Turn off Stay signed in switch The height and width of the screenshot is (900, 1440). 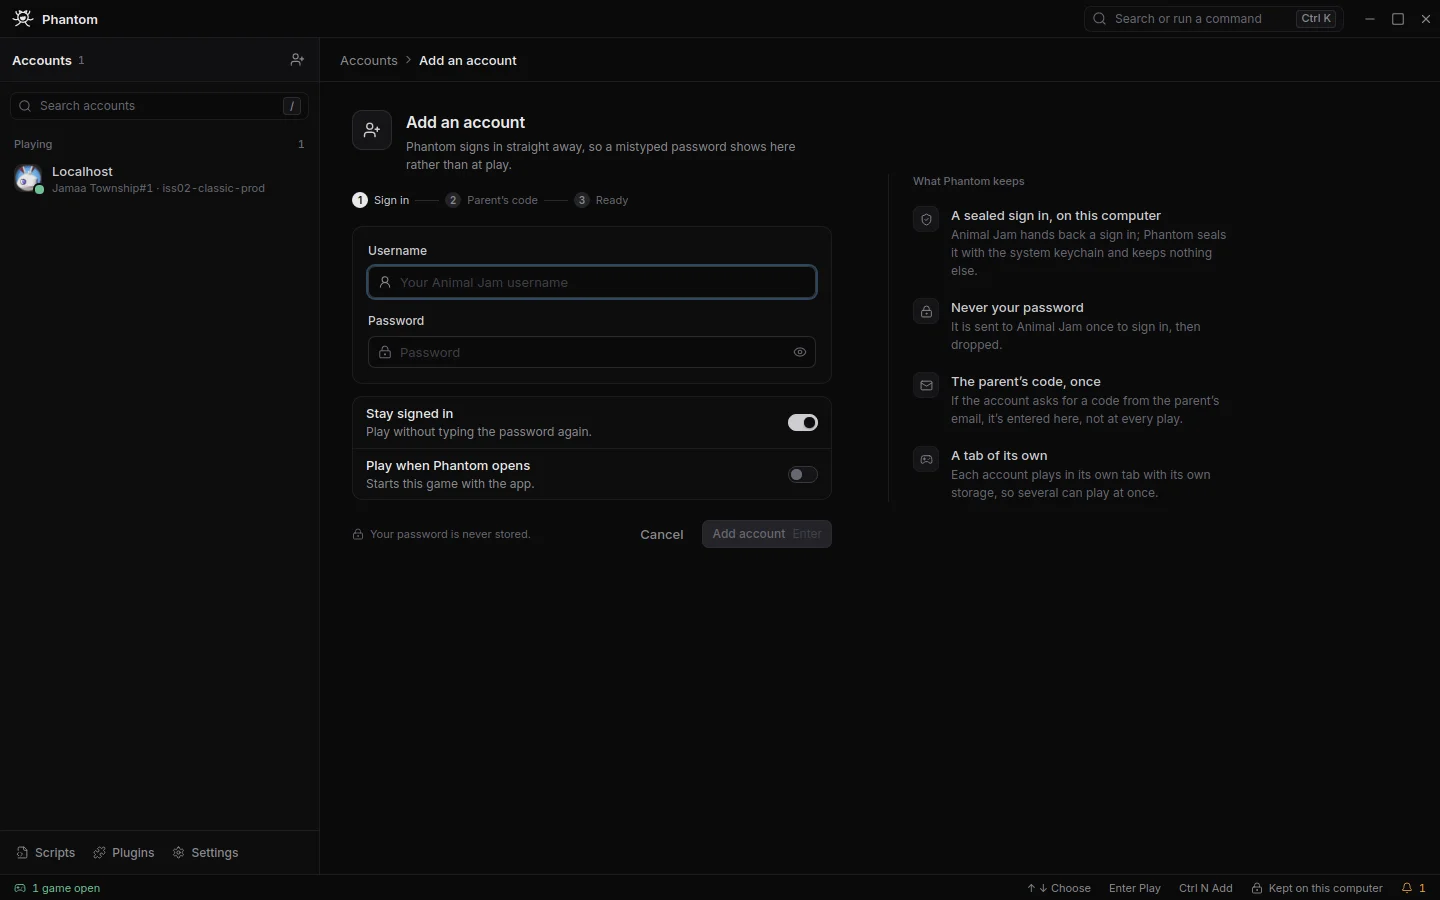[803, 423]
